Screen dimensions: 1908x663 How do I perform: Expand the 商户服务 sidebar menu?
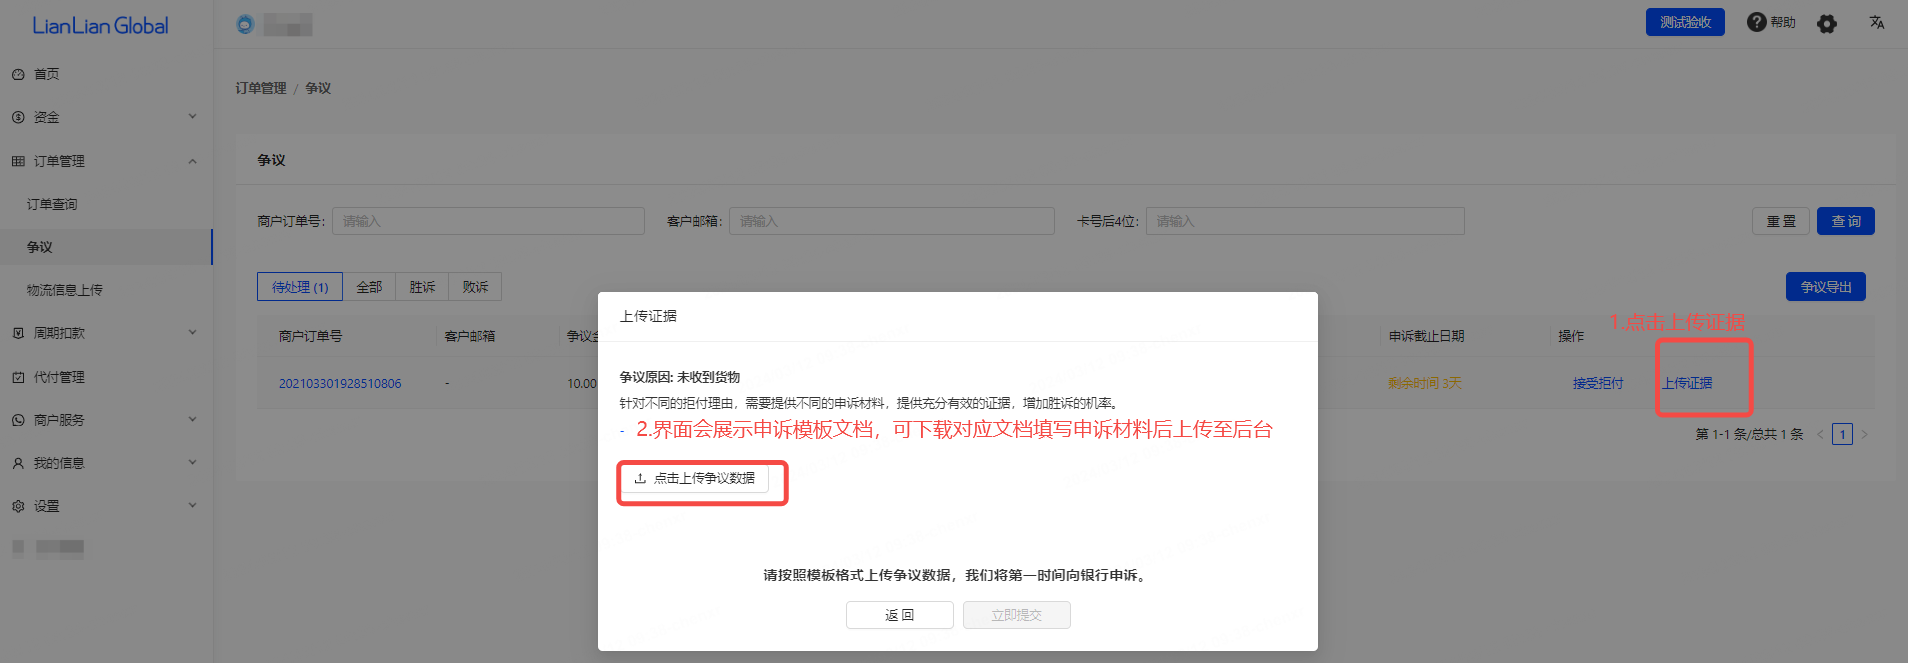pos(106,420)
